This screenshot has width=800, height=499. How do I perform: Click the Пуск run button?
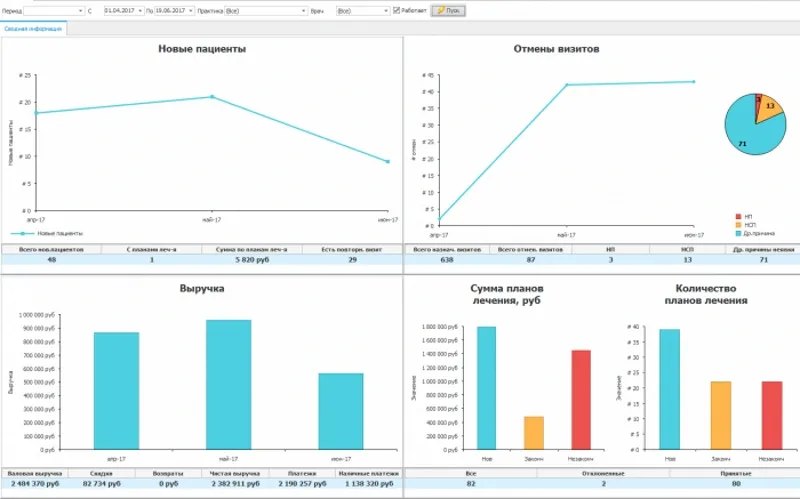(448, 11)
